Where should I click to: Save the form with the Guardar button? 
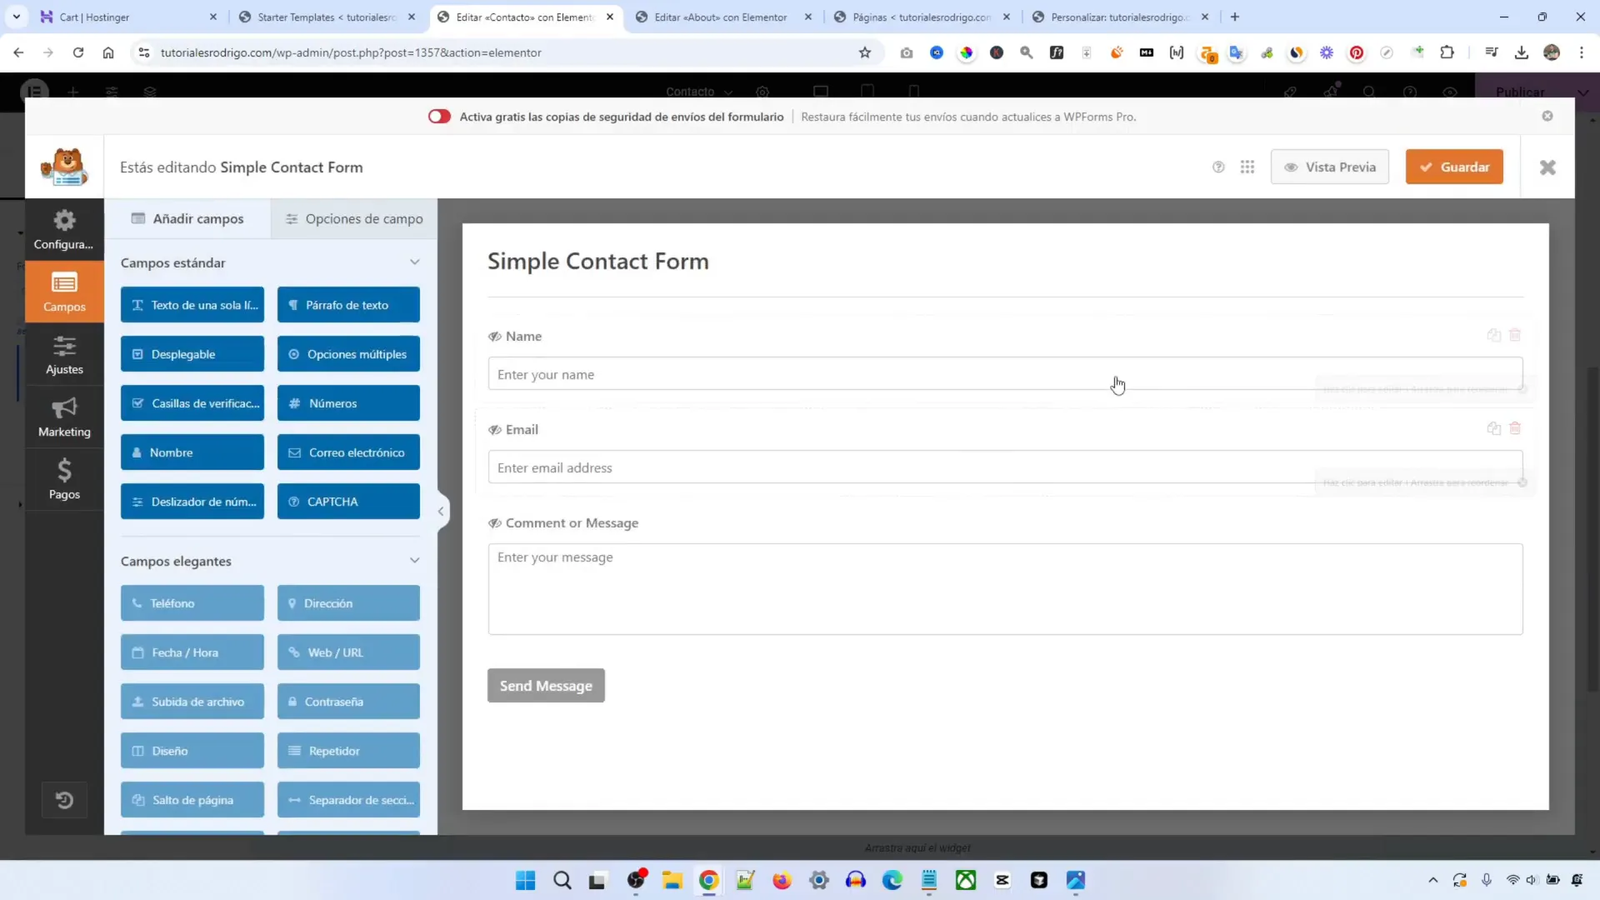click(1455, 166)
